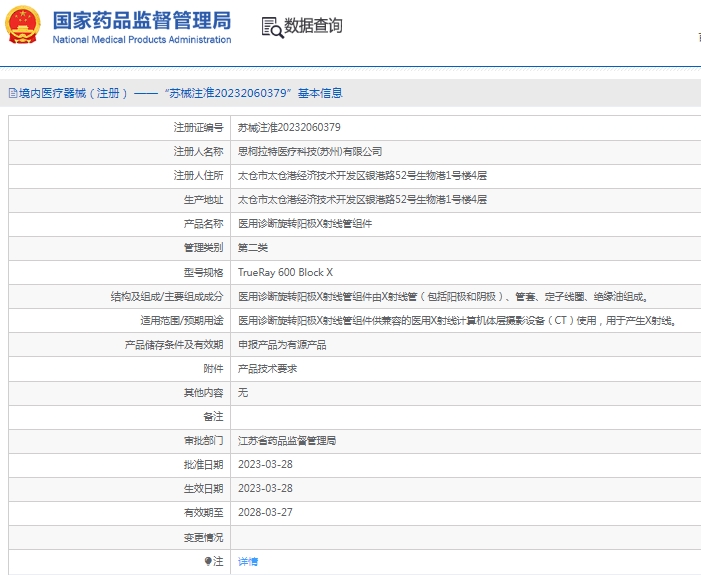Click the 有效期至 label
Screen dimensions: 701x575
[203, 513]
